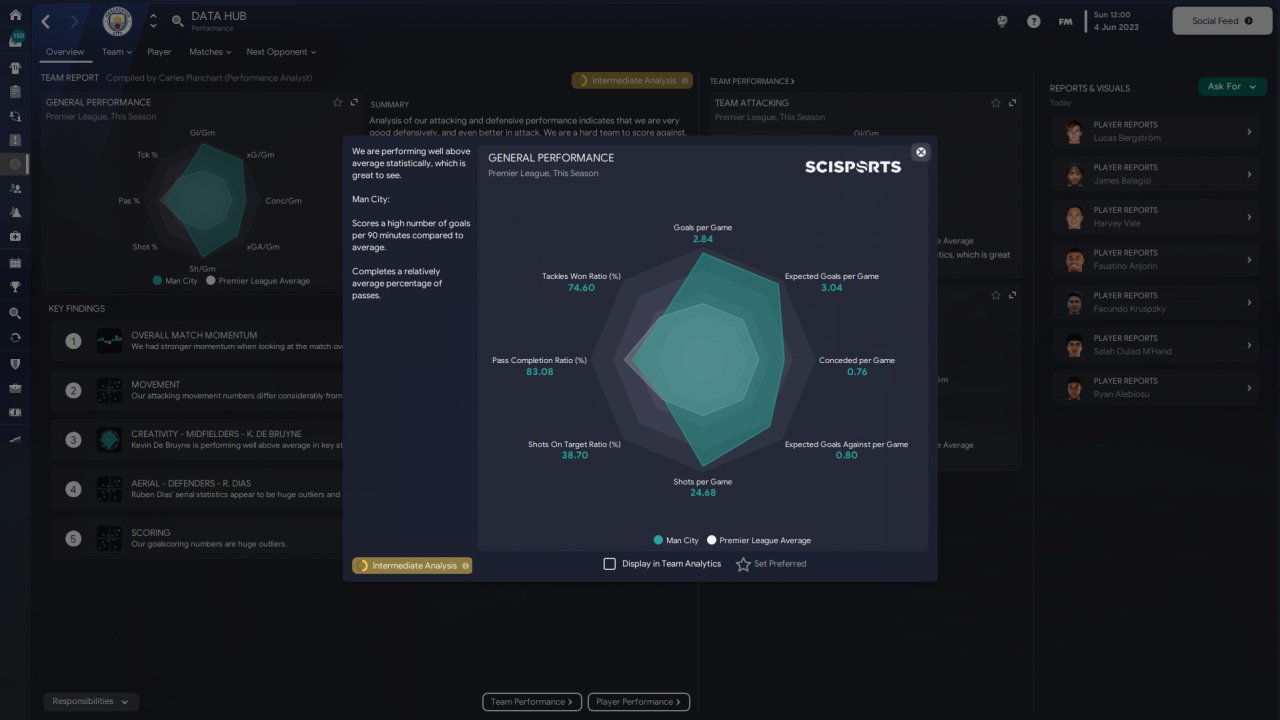This screenshot has height=720, width=1280.
Task: Open the Transfers arrows icon in sidebar
Action: click(15, 337)
